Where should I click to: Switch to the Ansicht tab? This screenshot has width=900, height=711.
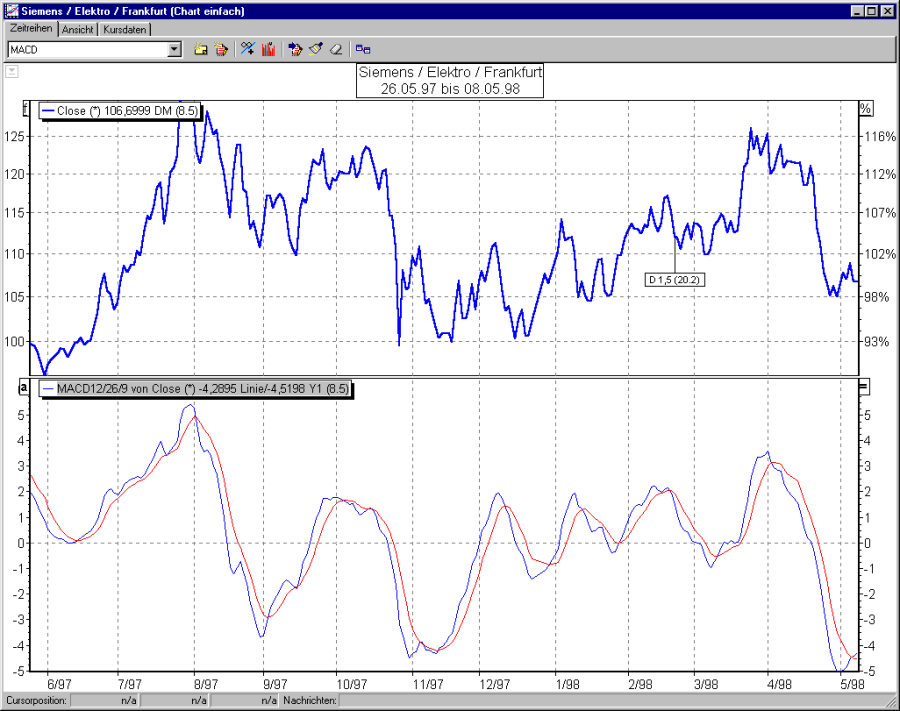[x=77, y=30]
